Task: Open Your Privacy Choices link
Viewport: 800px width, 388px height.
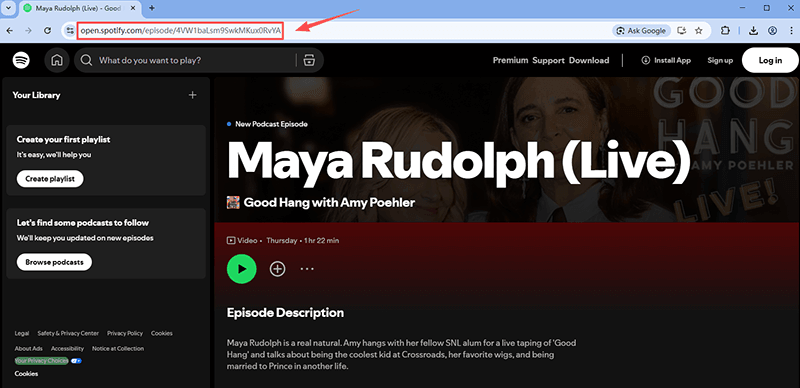Action: point(41,361)
